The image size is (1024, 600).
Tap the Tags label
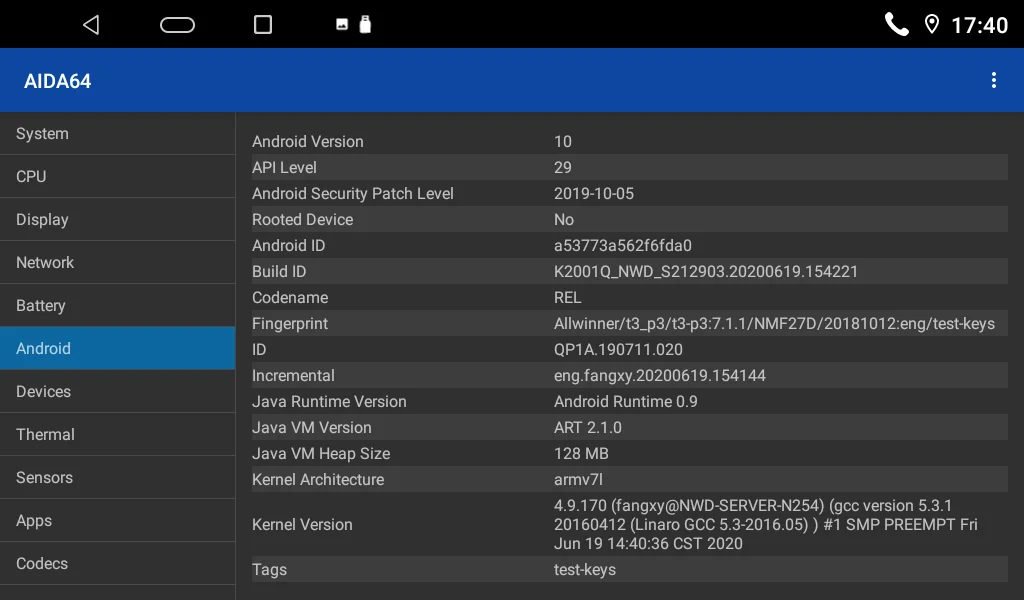point(269,570)
